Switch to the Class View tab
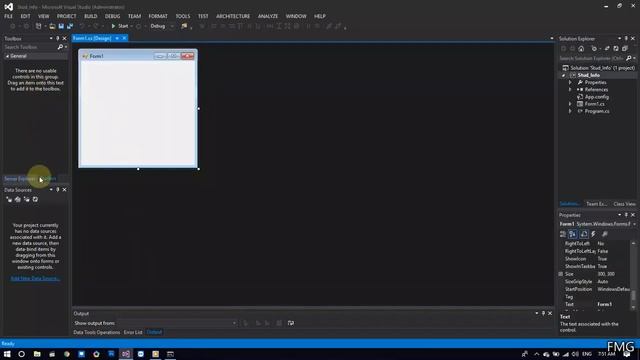The height and width of the screenshot is (360, 640). 624,204
